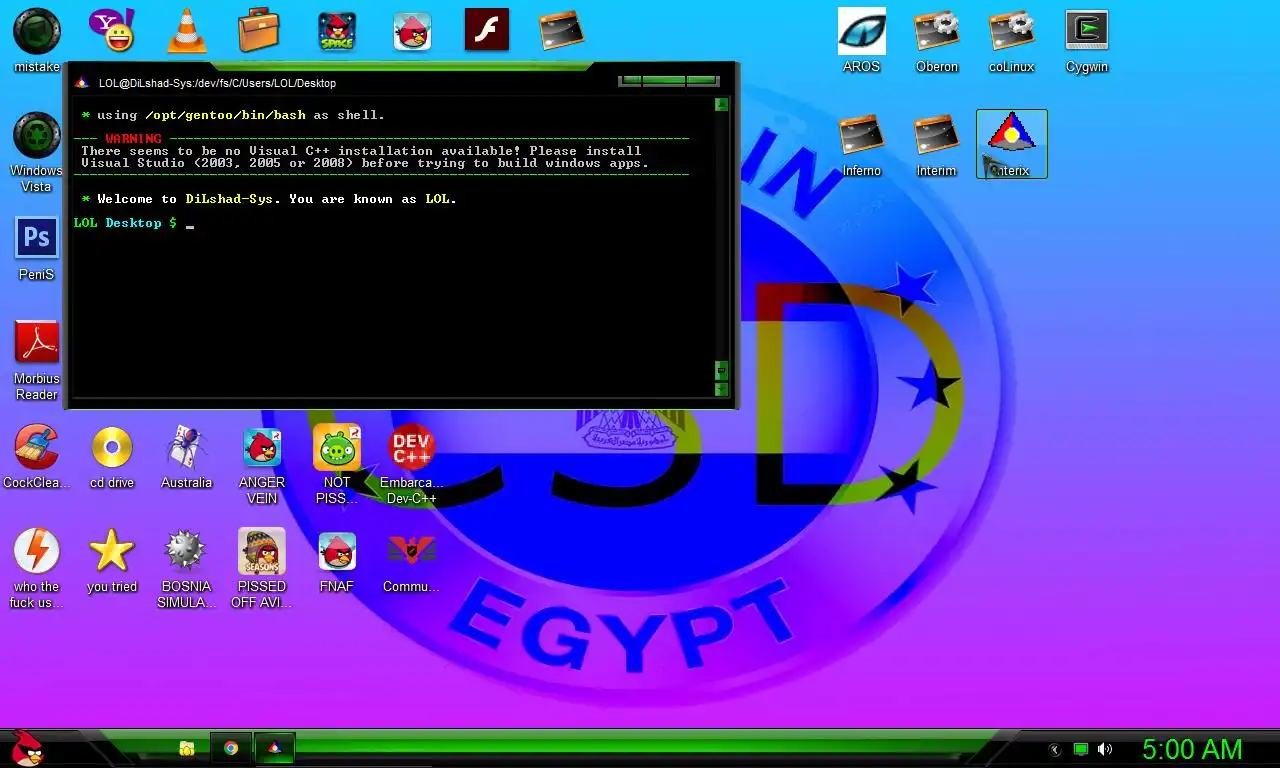Launch the Angry Birds Space icon
The width and height of the screenshot is (1280, 768).
click(x=337, y=30)
